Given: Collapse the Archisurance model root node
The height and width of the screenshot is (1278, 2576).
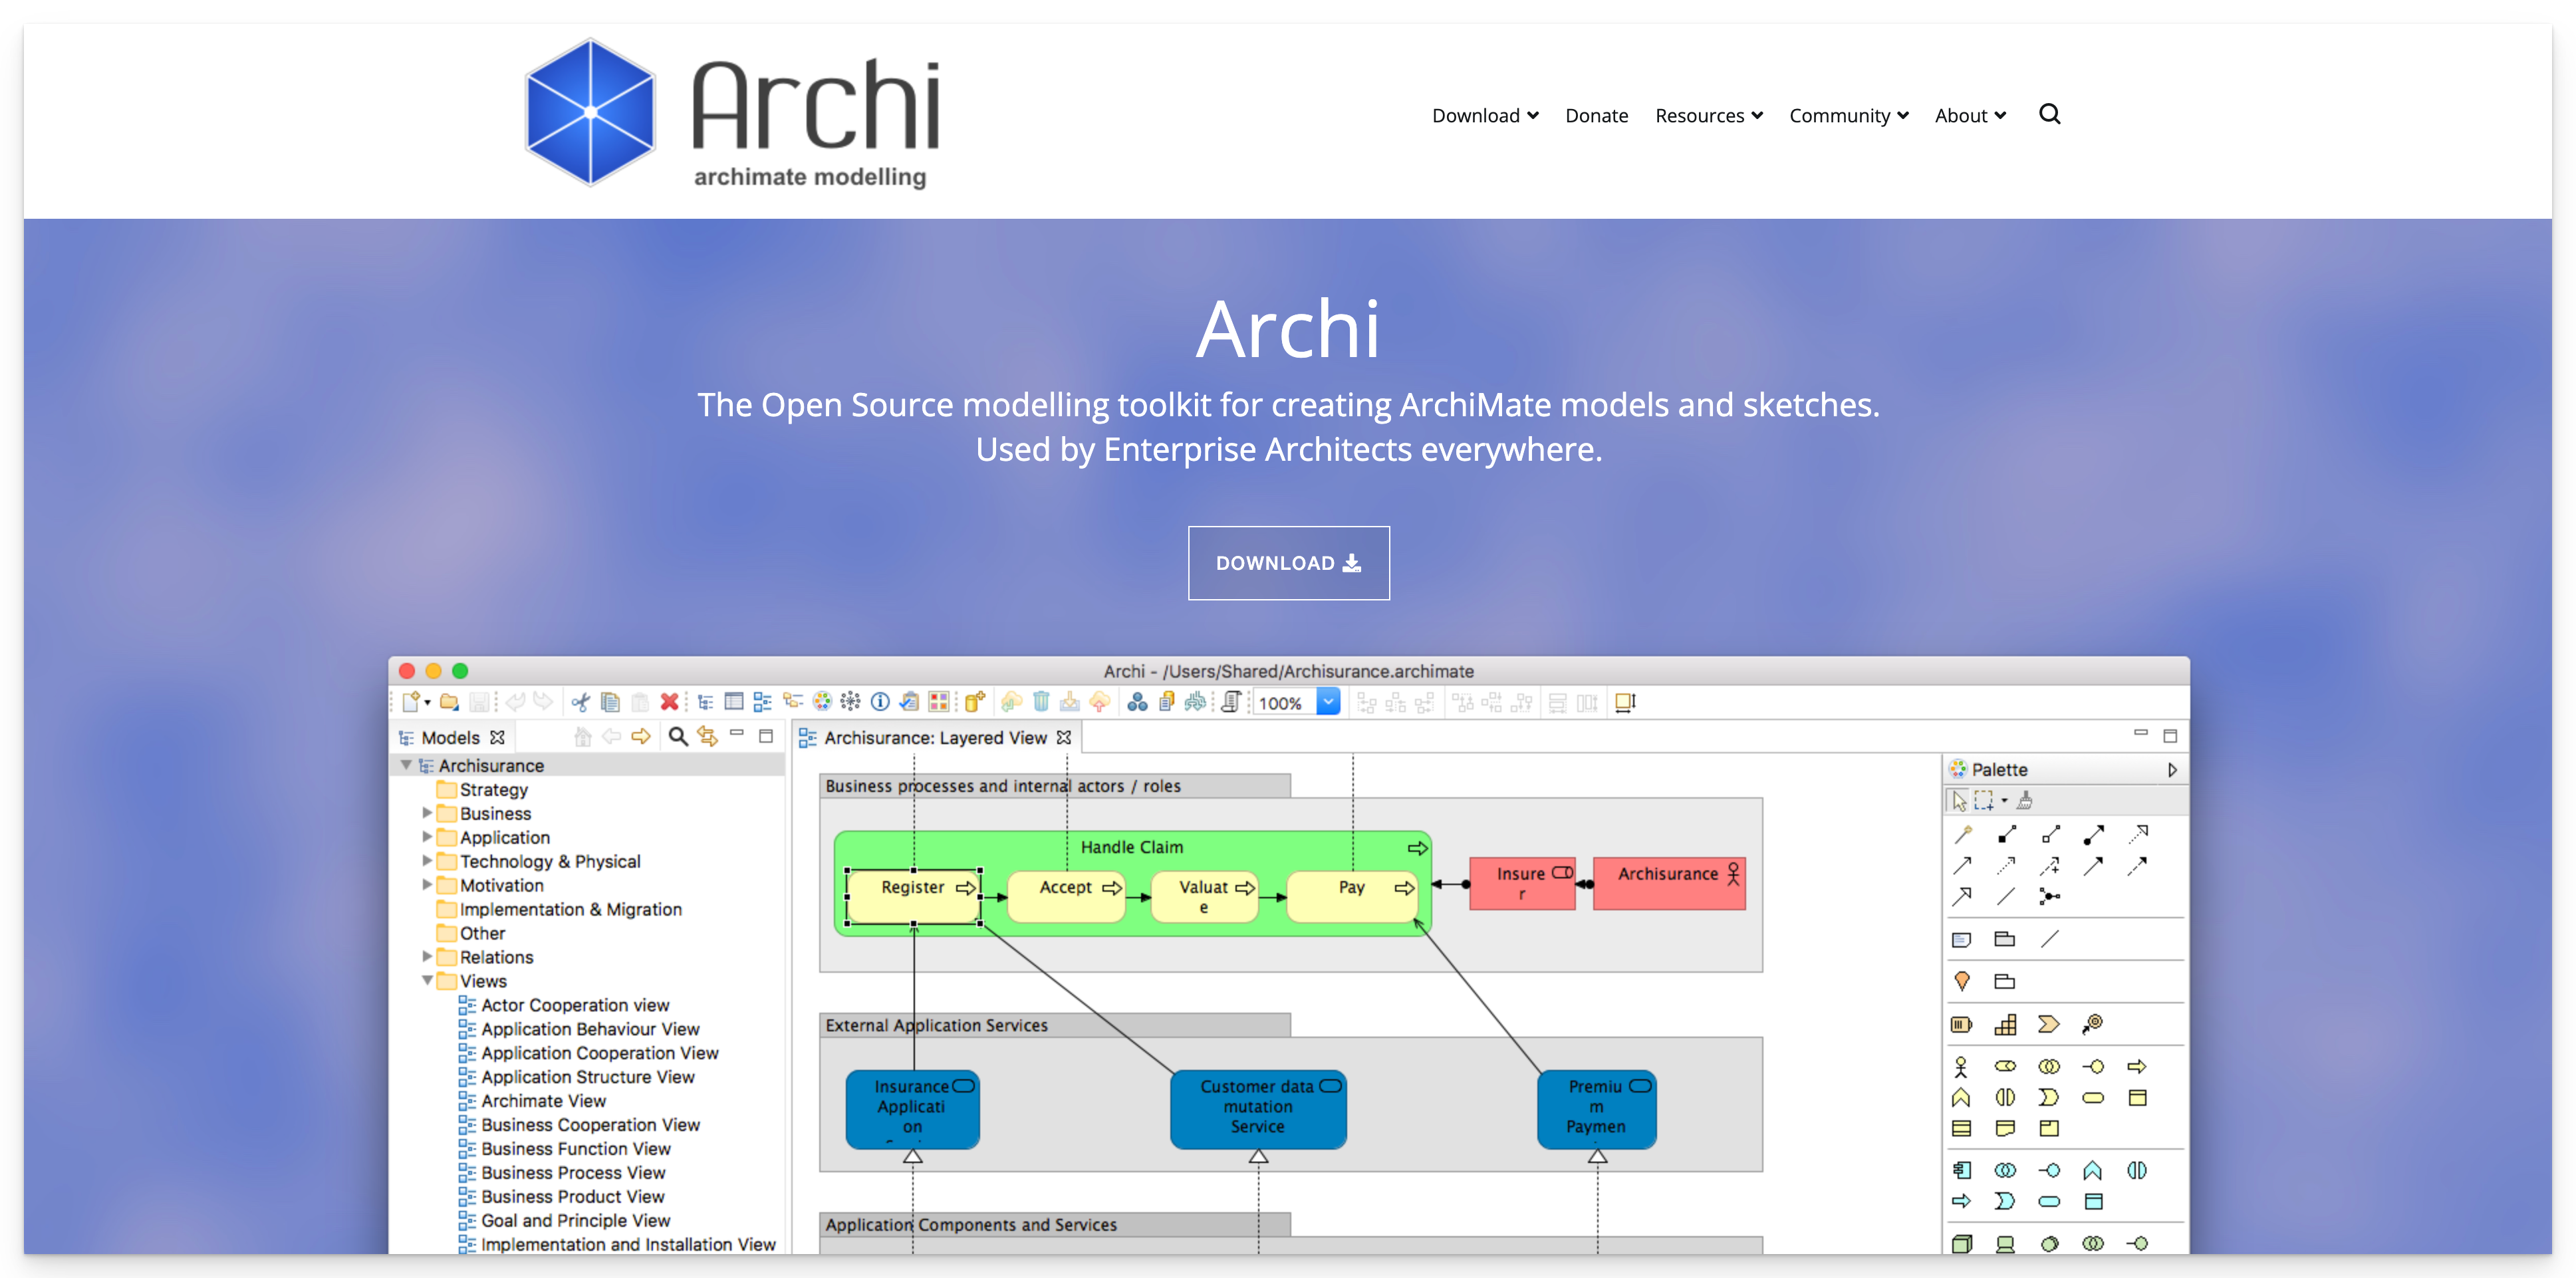Looking at the screenshot, I should tap(407, 765).
